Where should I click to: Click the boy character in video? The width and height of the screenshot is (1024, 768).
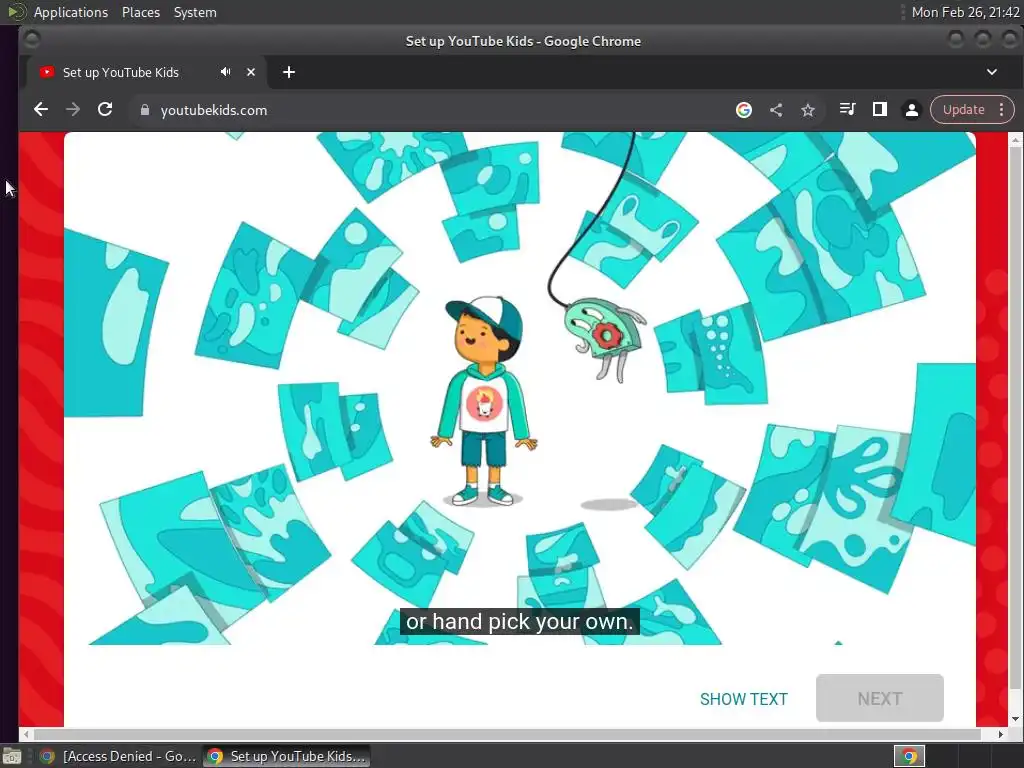click(x=484, y=401)
